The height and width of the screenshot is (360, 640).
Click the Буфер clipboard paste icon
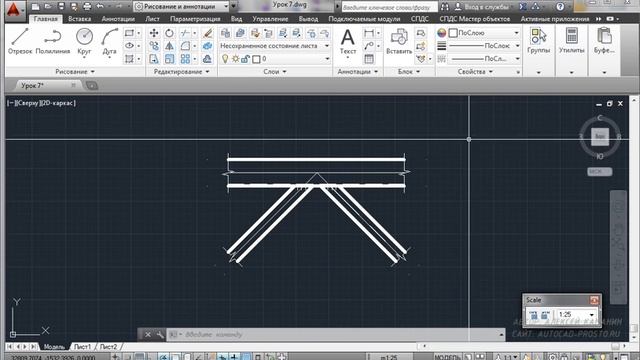coord(604,40)
